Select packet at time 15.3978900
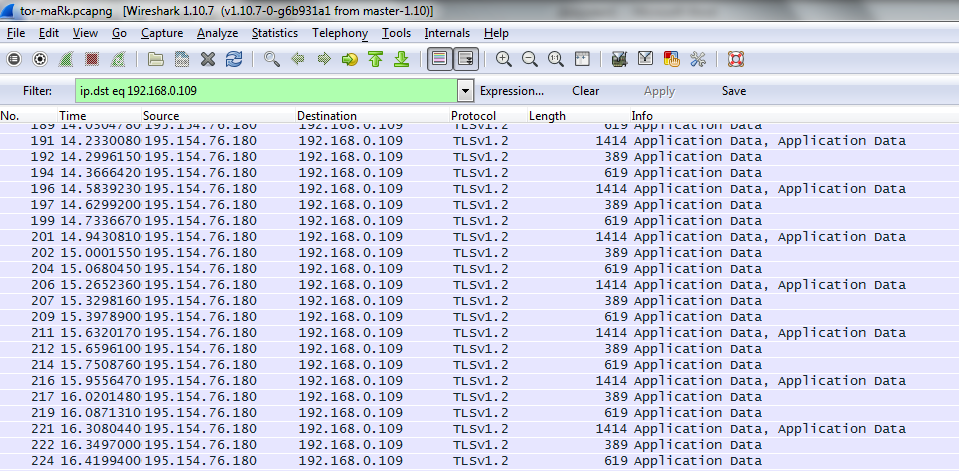 (480, 317)
